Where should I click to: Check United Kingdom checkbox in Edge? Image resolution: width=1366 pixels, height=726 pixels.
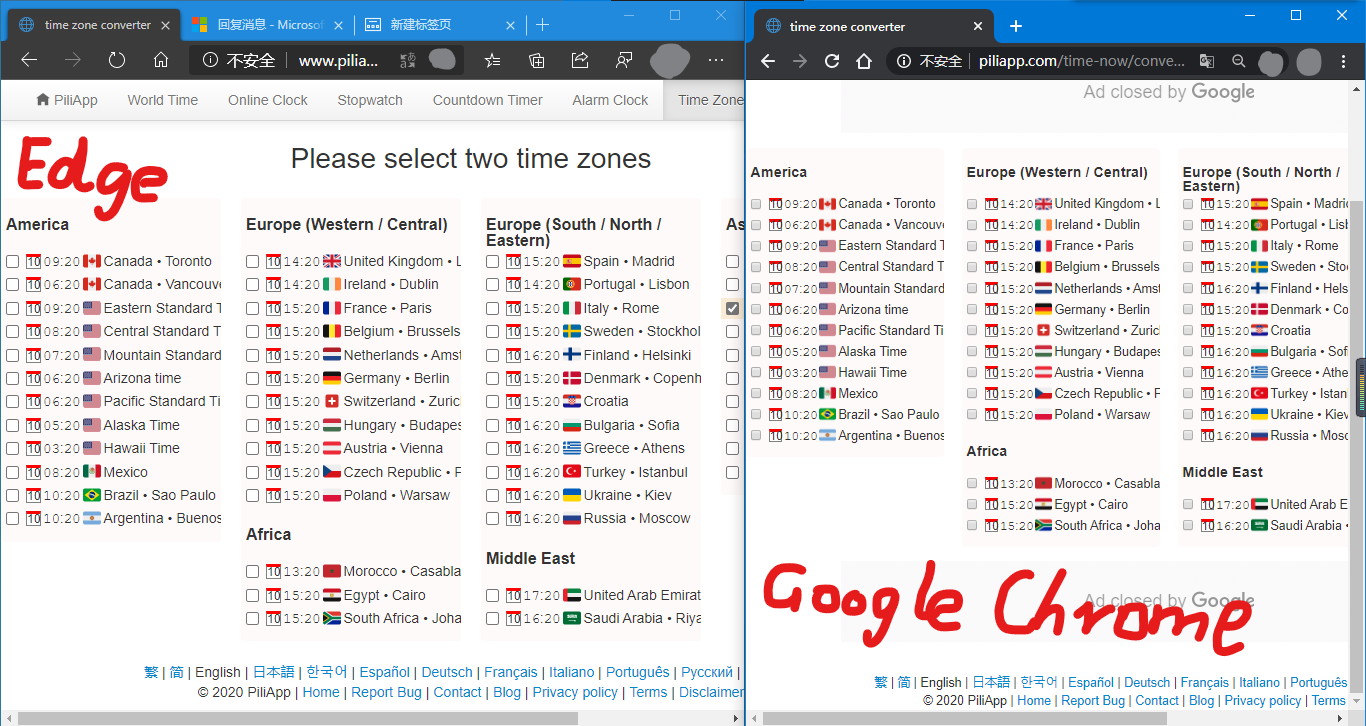252,261
